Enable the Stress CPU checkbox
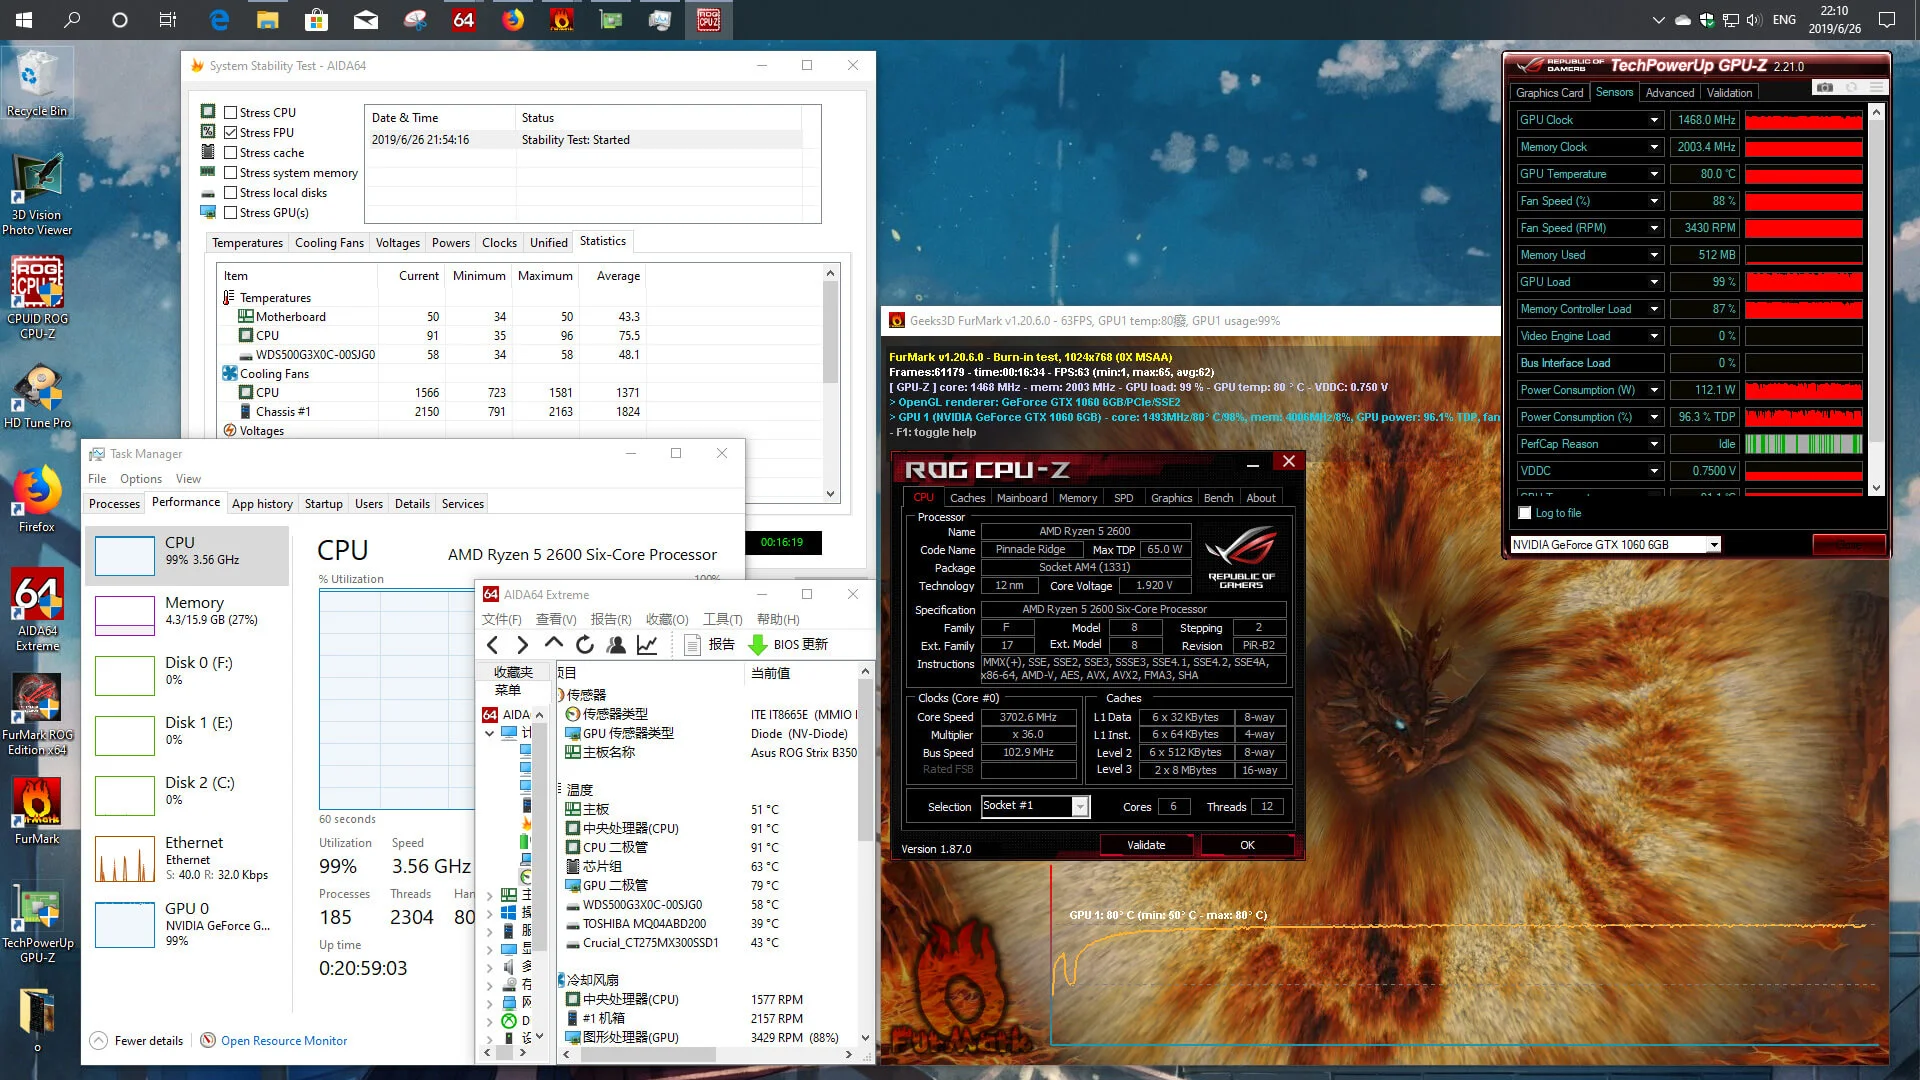 click(x=231, y=113)
